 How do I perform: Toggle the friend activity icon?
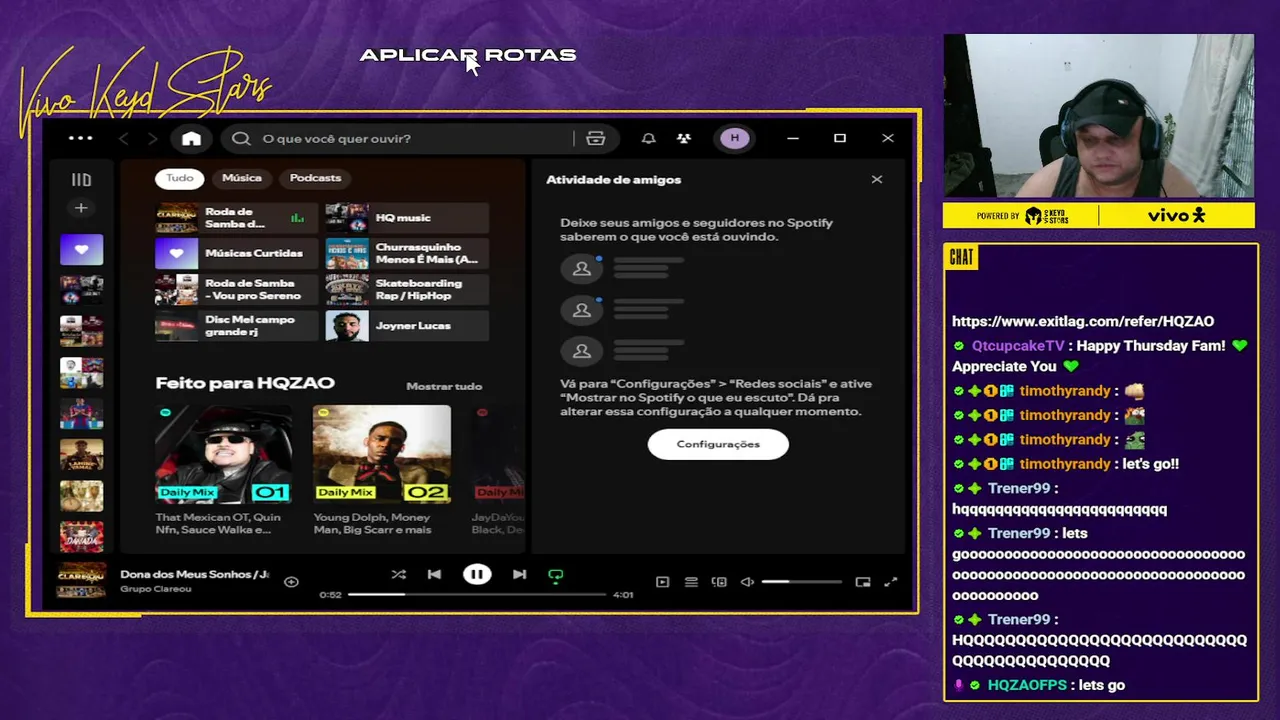tap(684, 138)
